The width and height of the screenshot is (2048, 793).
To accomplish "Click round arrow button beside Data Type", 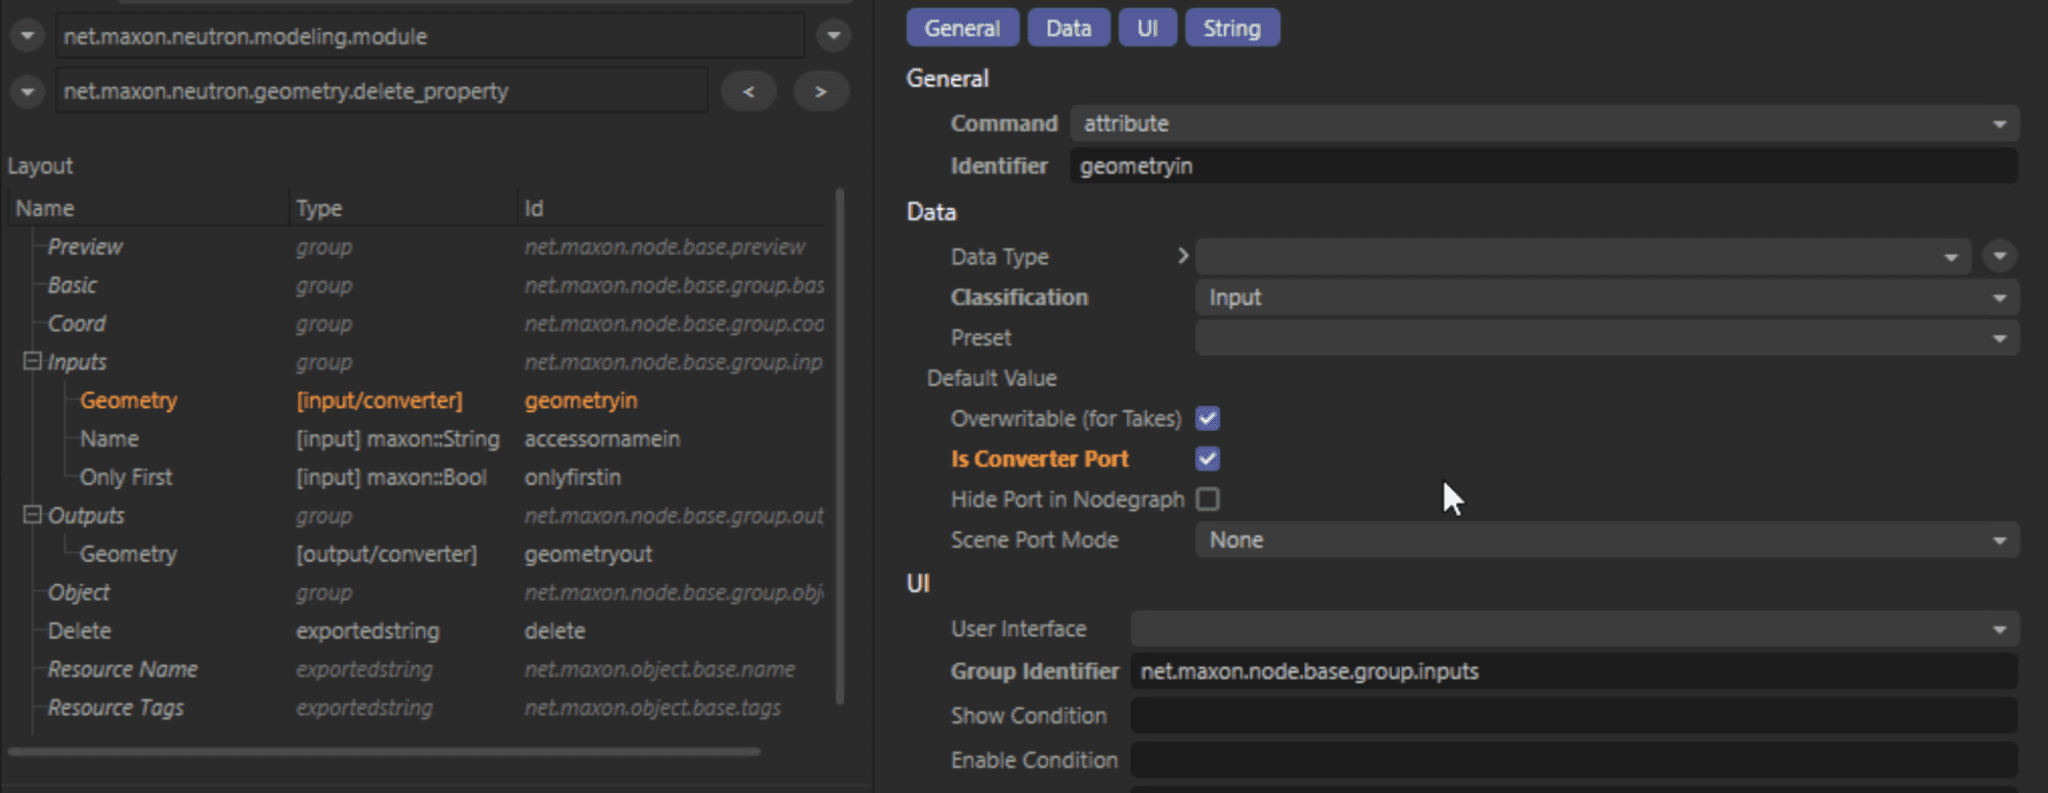I will click(1999, 256).
